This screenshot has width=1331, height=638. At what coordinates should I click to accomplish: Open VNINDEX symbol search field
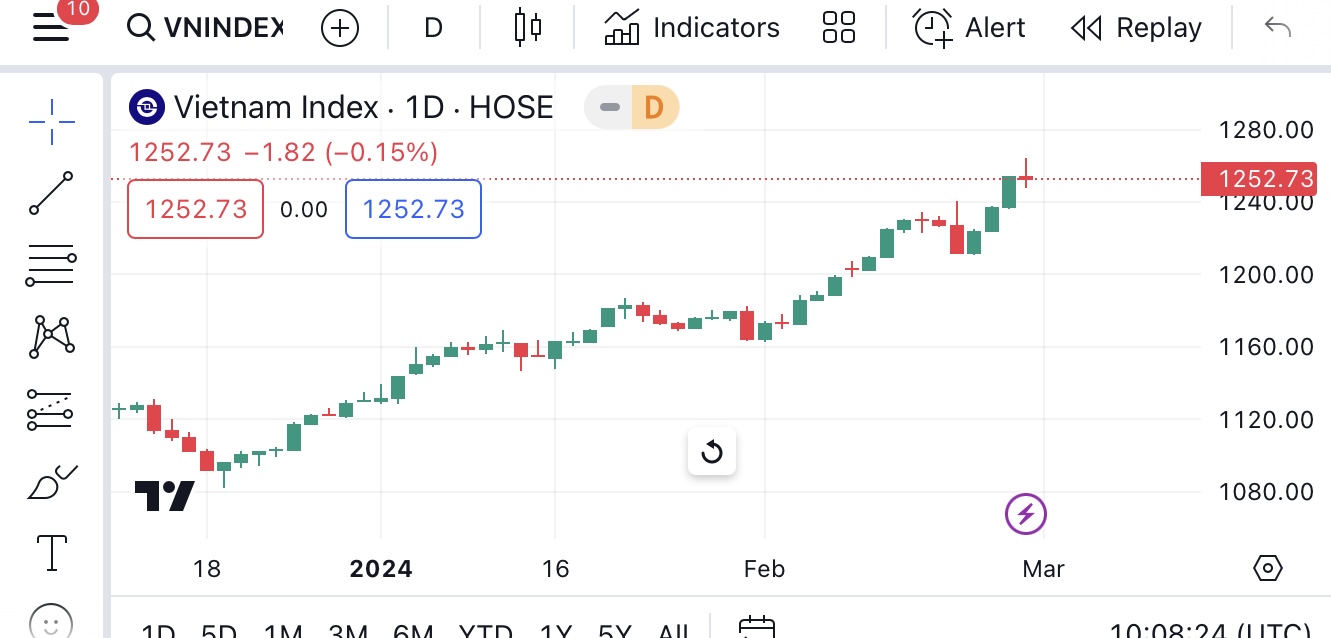[x=207, y=27]
